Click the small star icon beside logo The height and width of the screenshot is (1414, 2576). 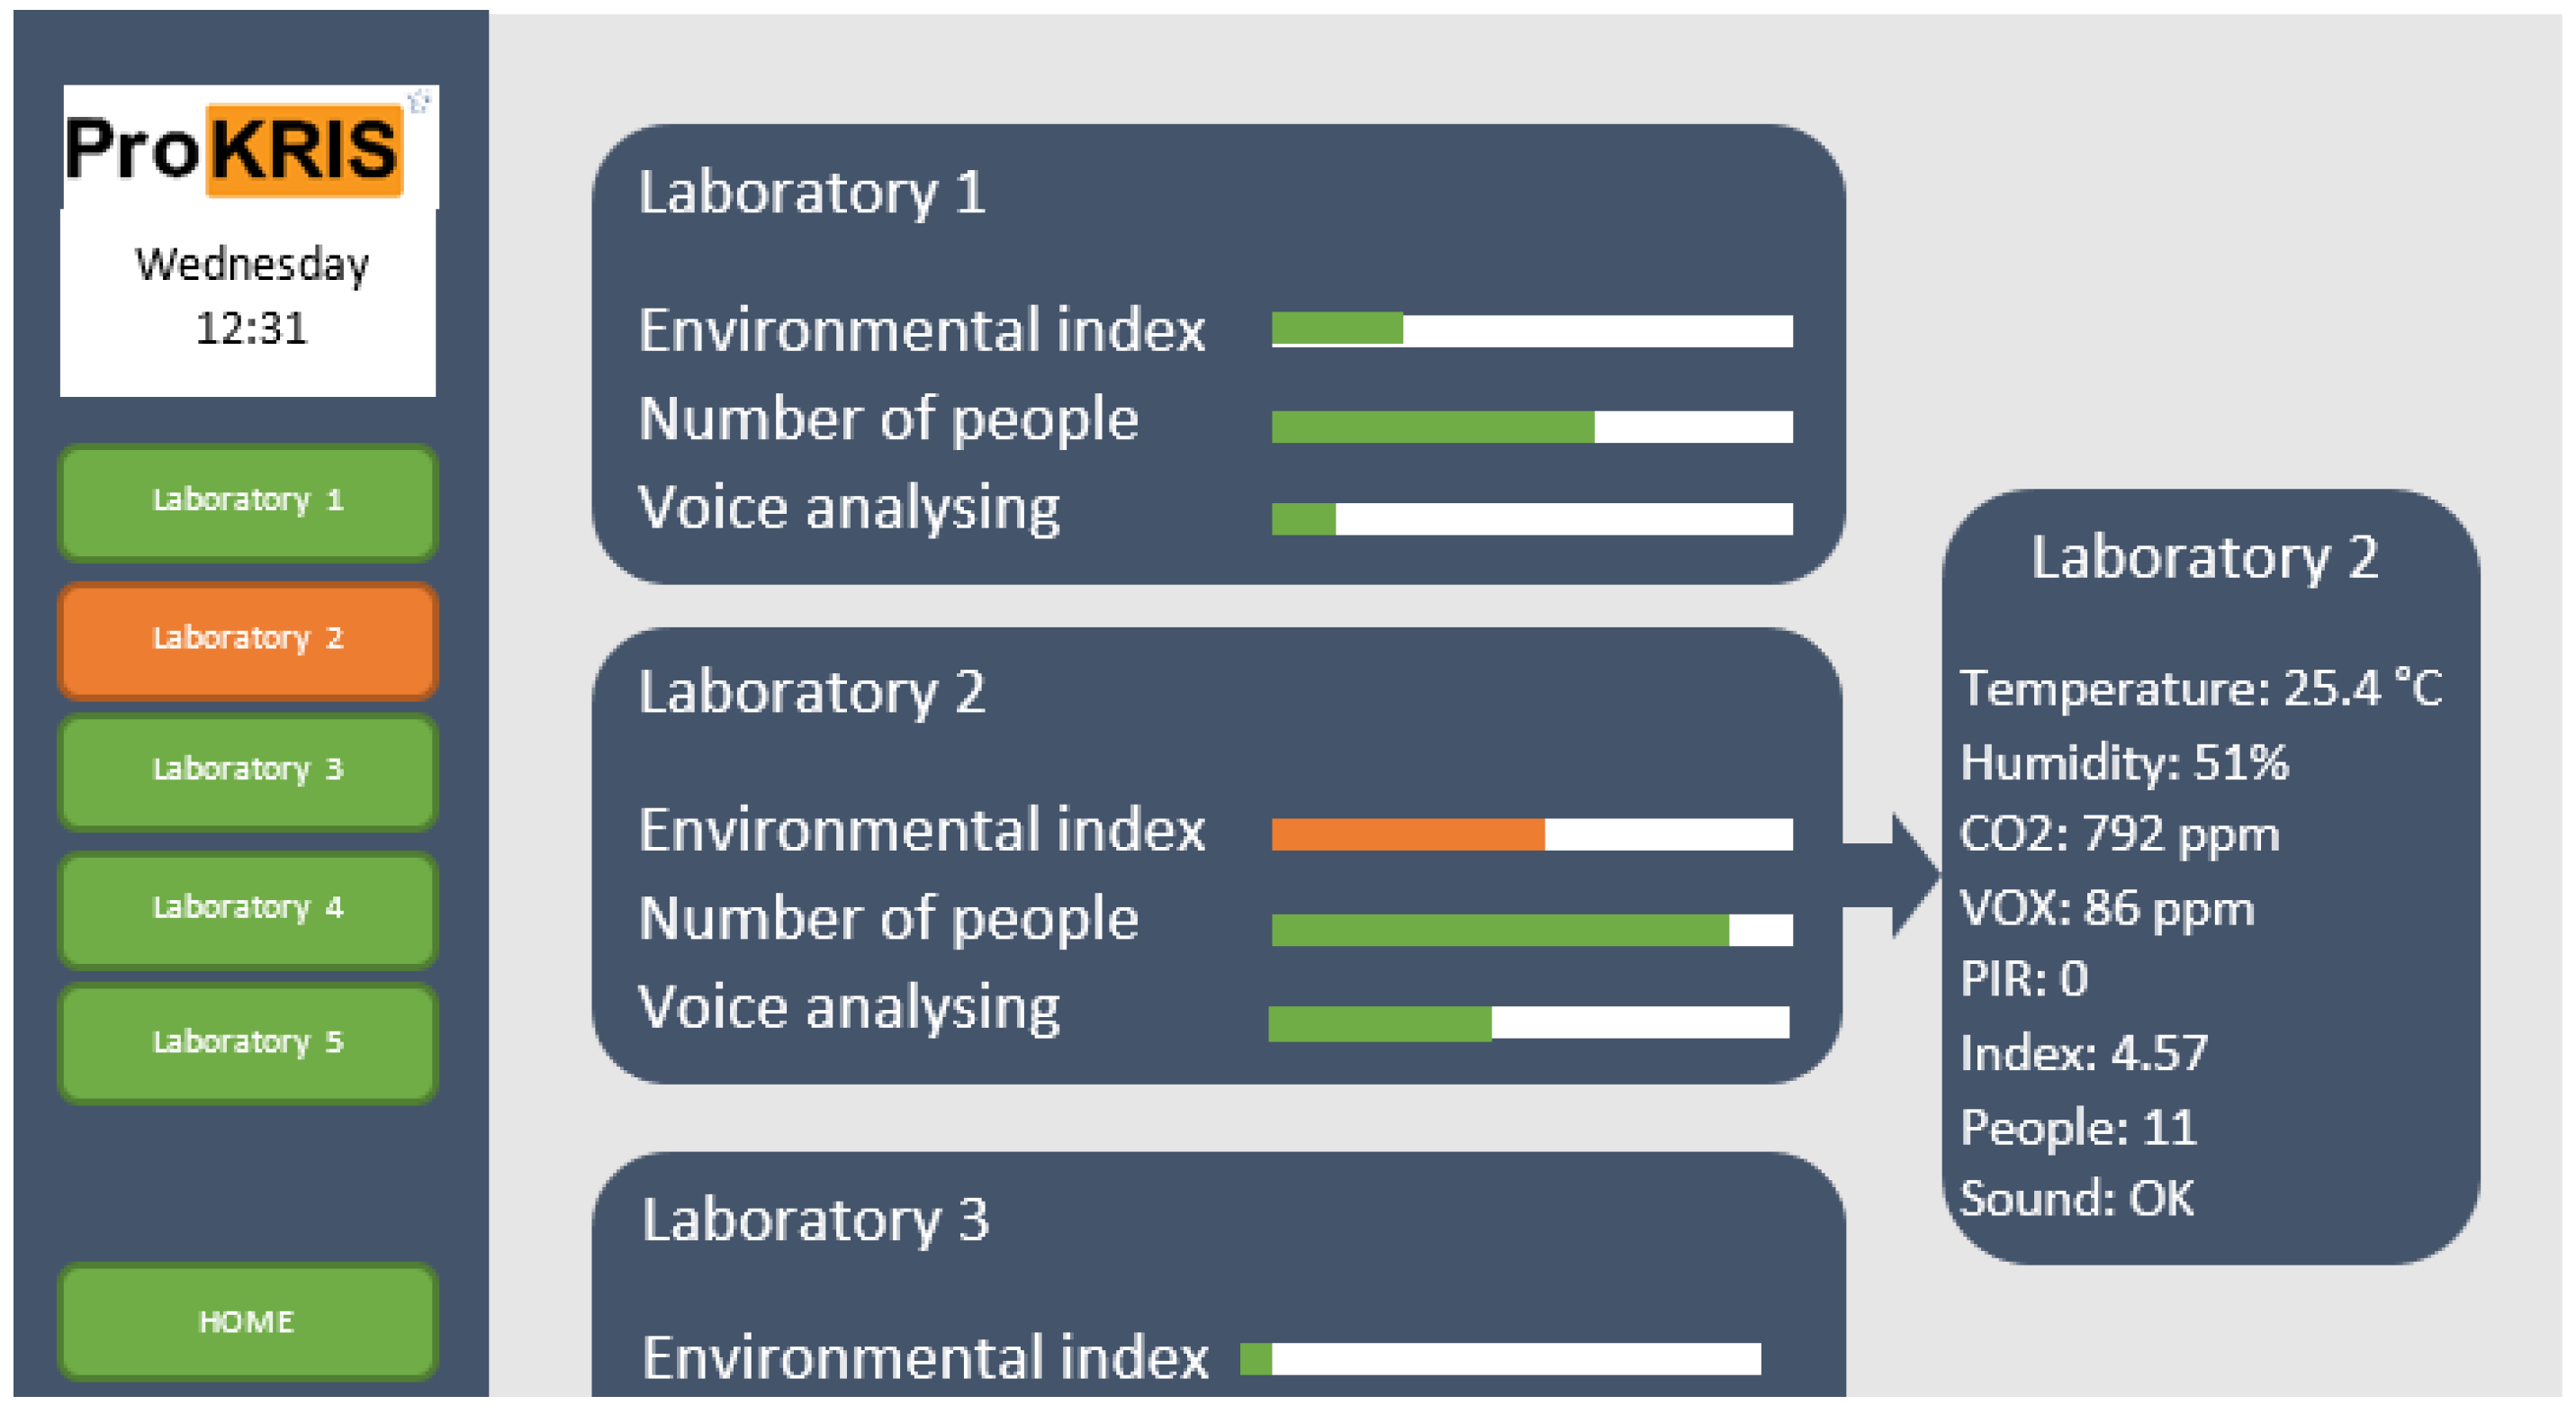(x=420, y=100)
